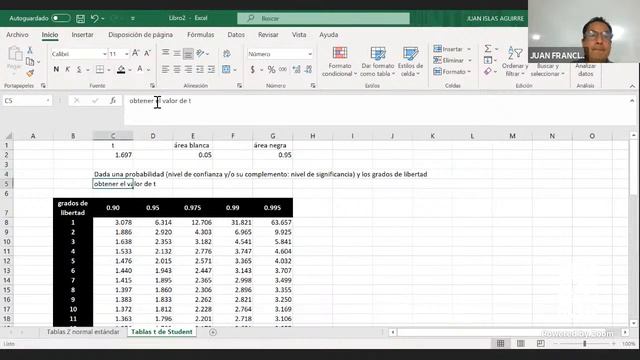Align text left in Alineación
The image size is (640, 360).
(165, 69)
